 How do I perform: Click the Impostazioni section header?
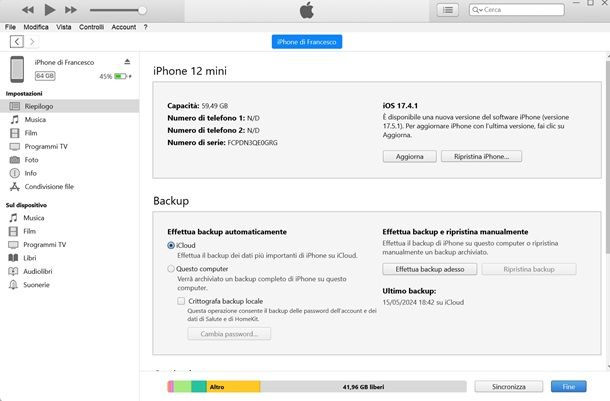(x=24, y=93)
